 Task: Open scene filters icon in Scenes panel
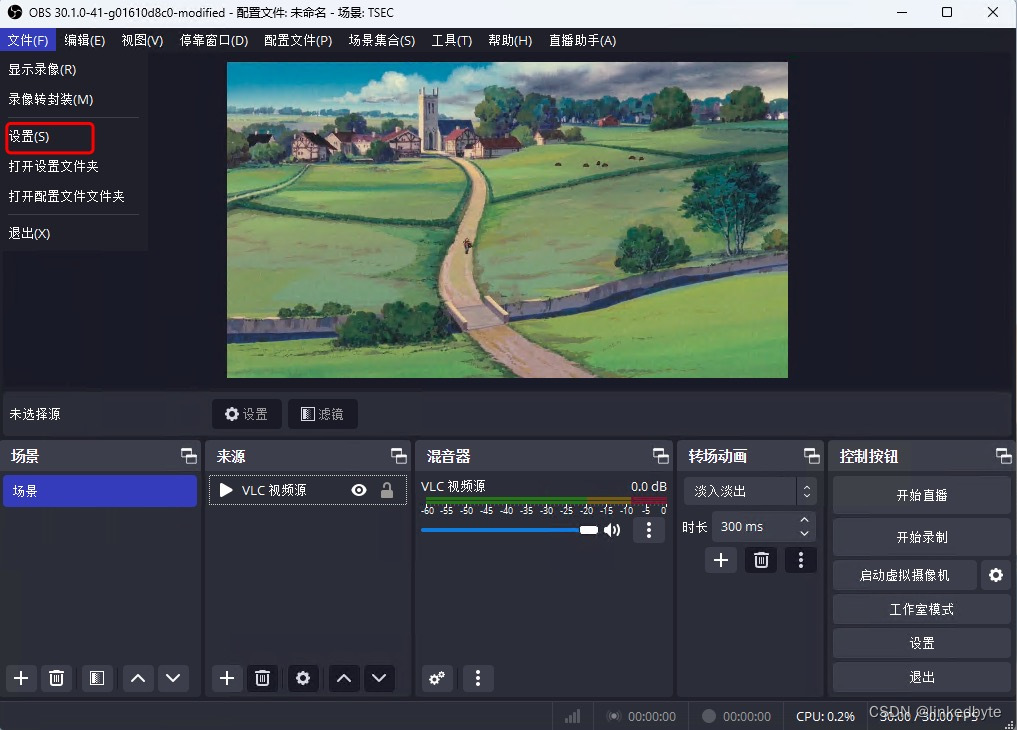click(x=97, y=678)
